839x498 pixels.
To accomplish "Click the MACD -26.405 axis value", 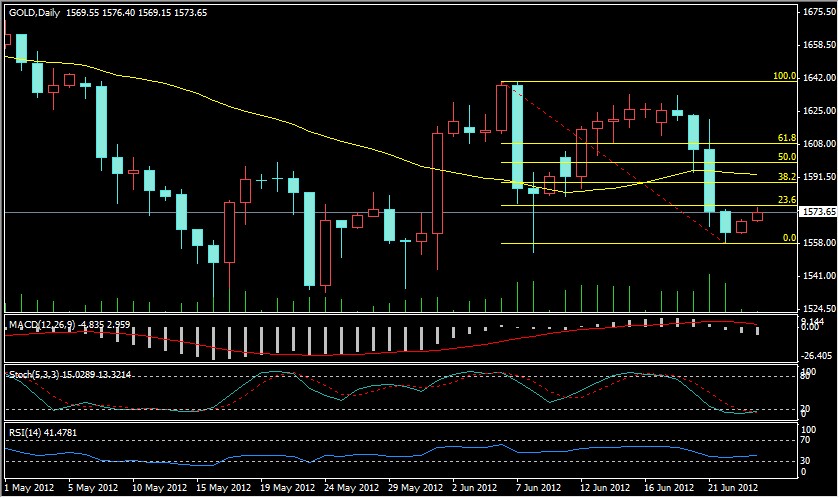I will tap(819, 355).
